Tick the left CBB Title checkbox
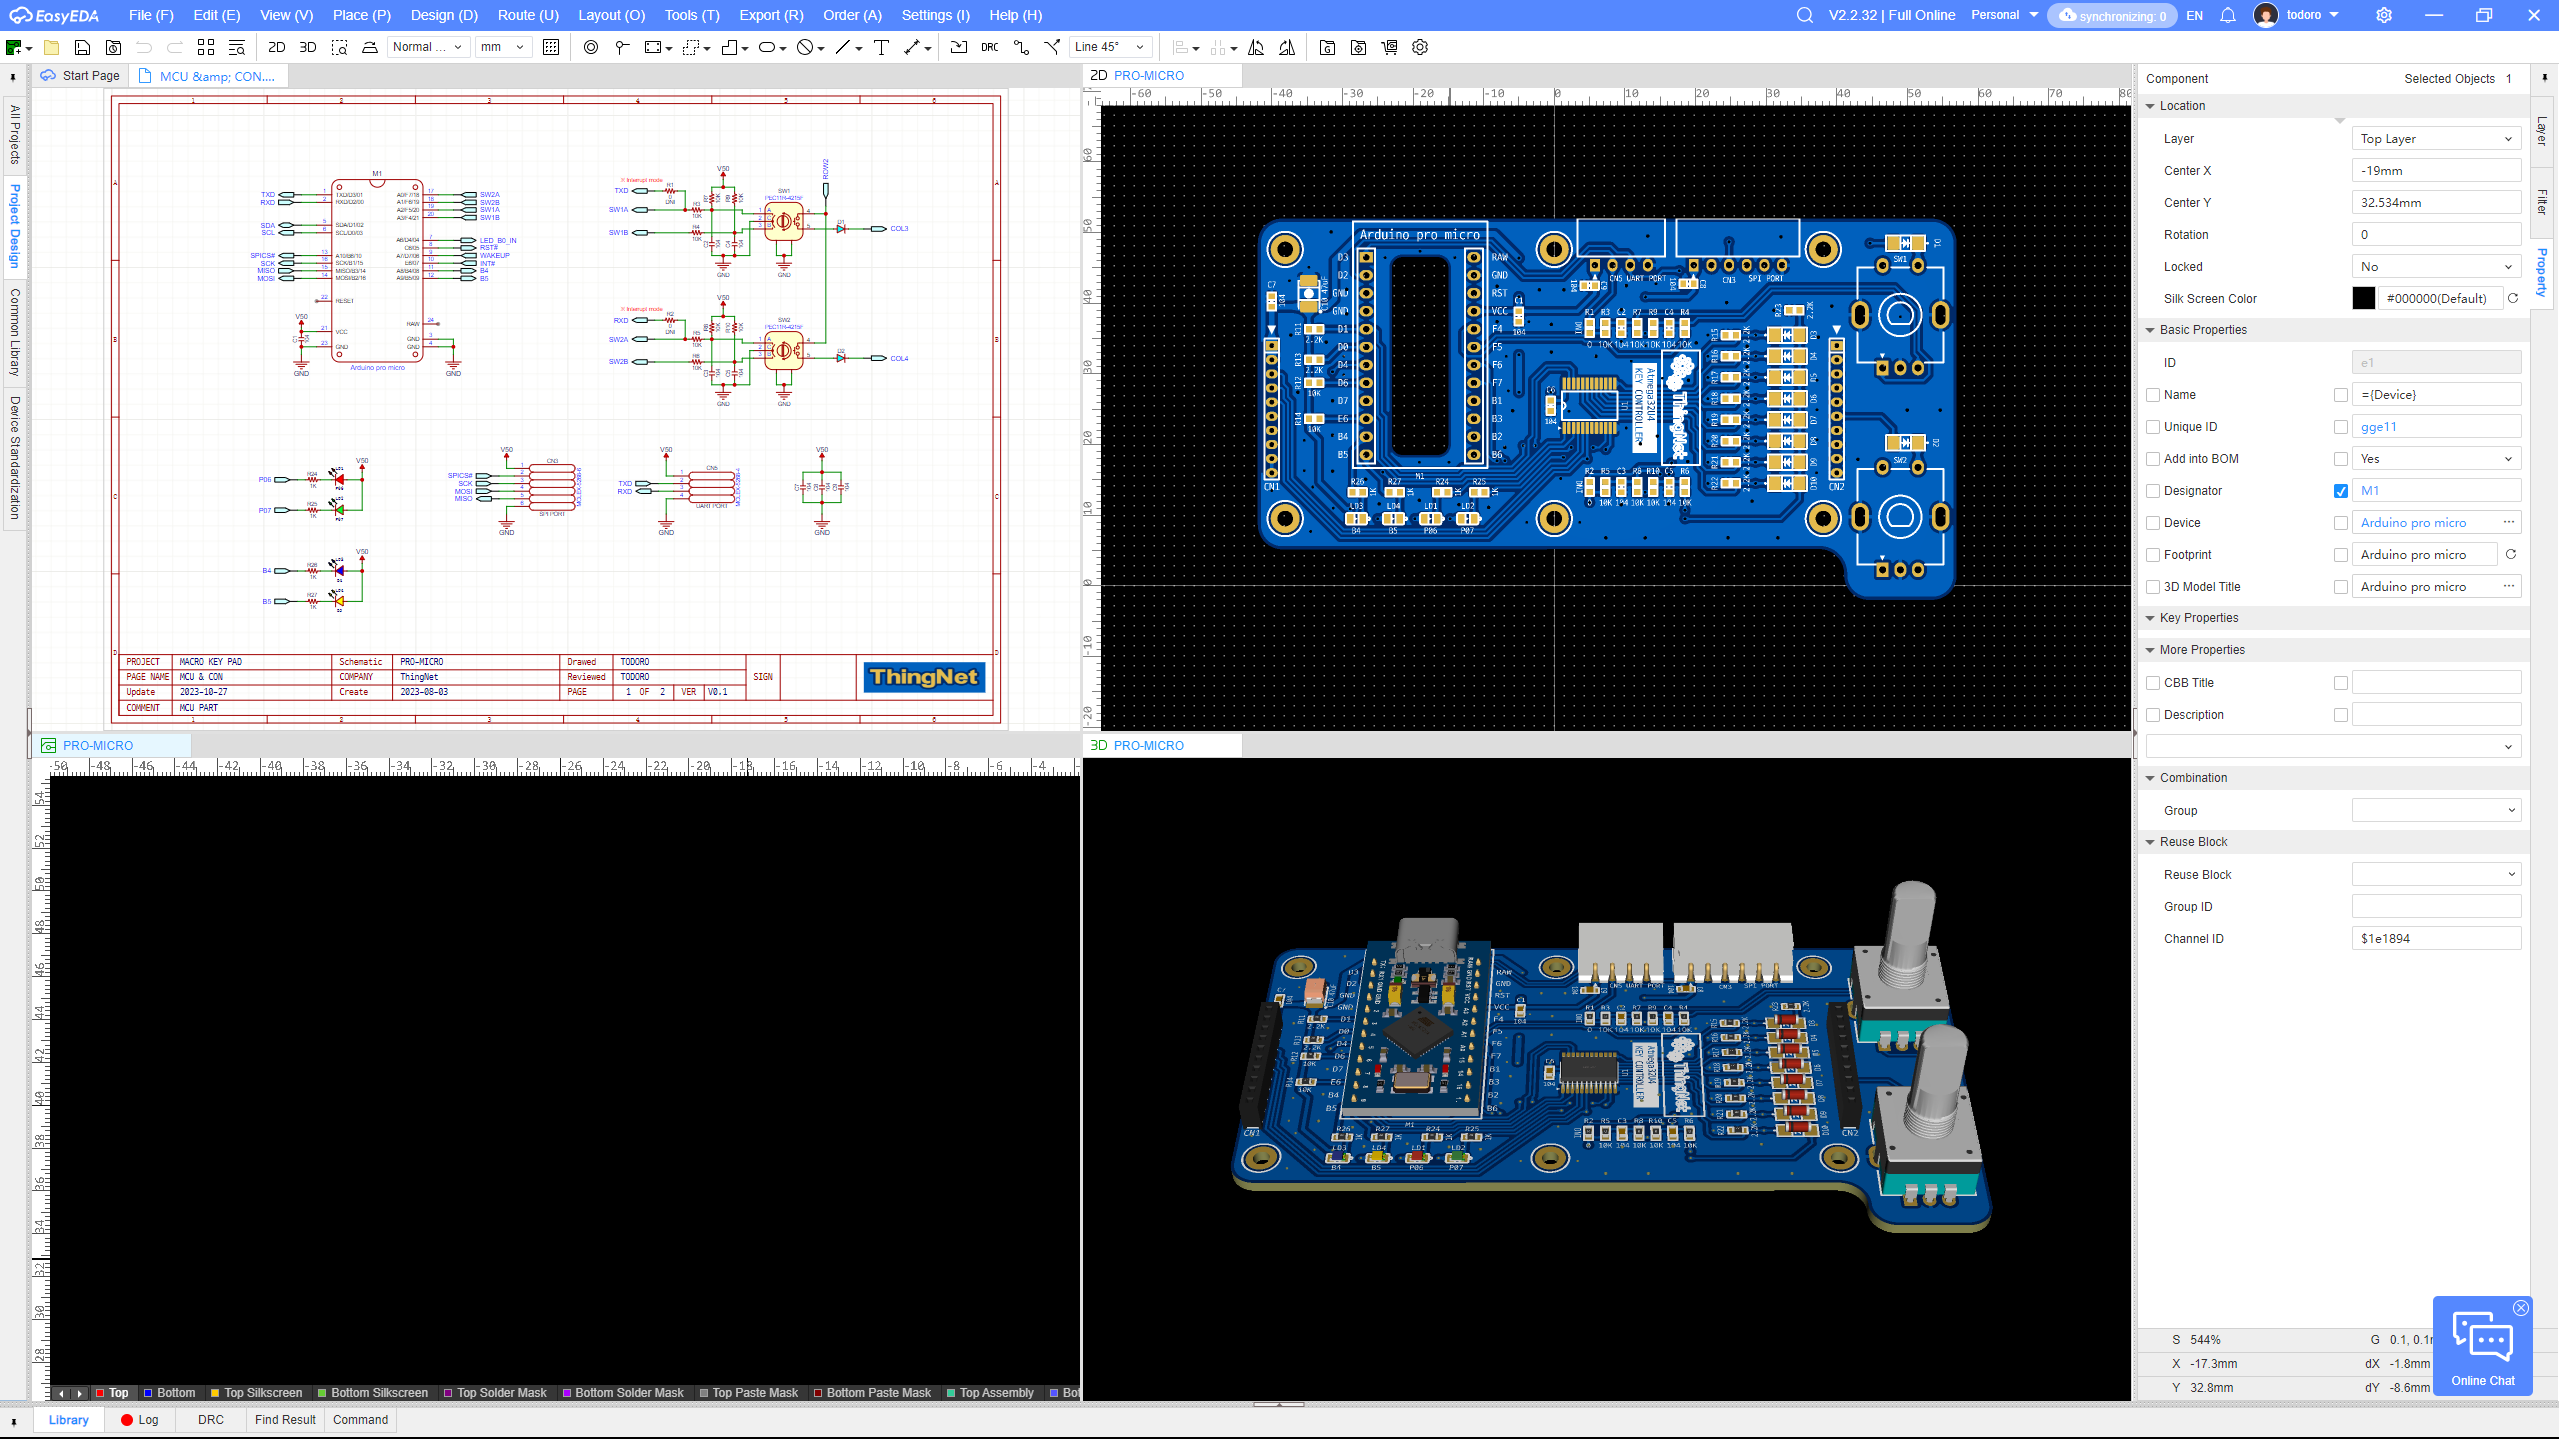Screen dimensions: 2559x1439 (2153, 683)
